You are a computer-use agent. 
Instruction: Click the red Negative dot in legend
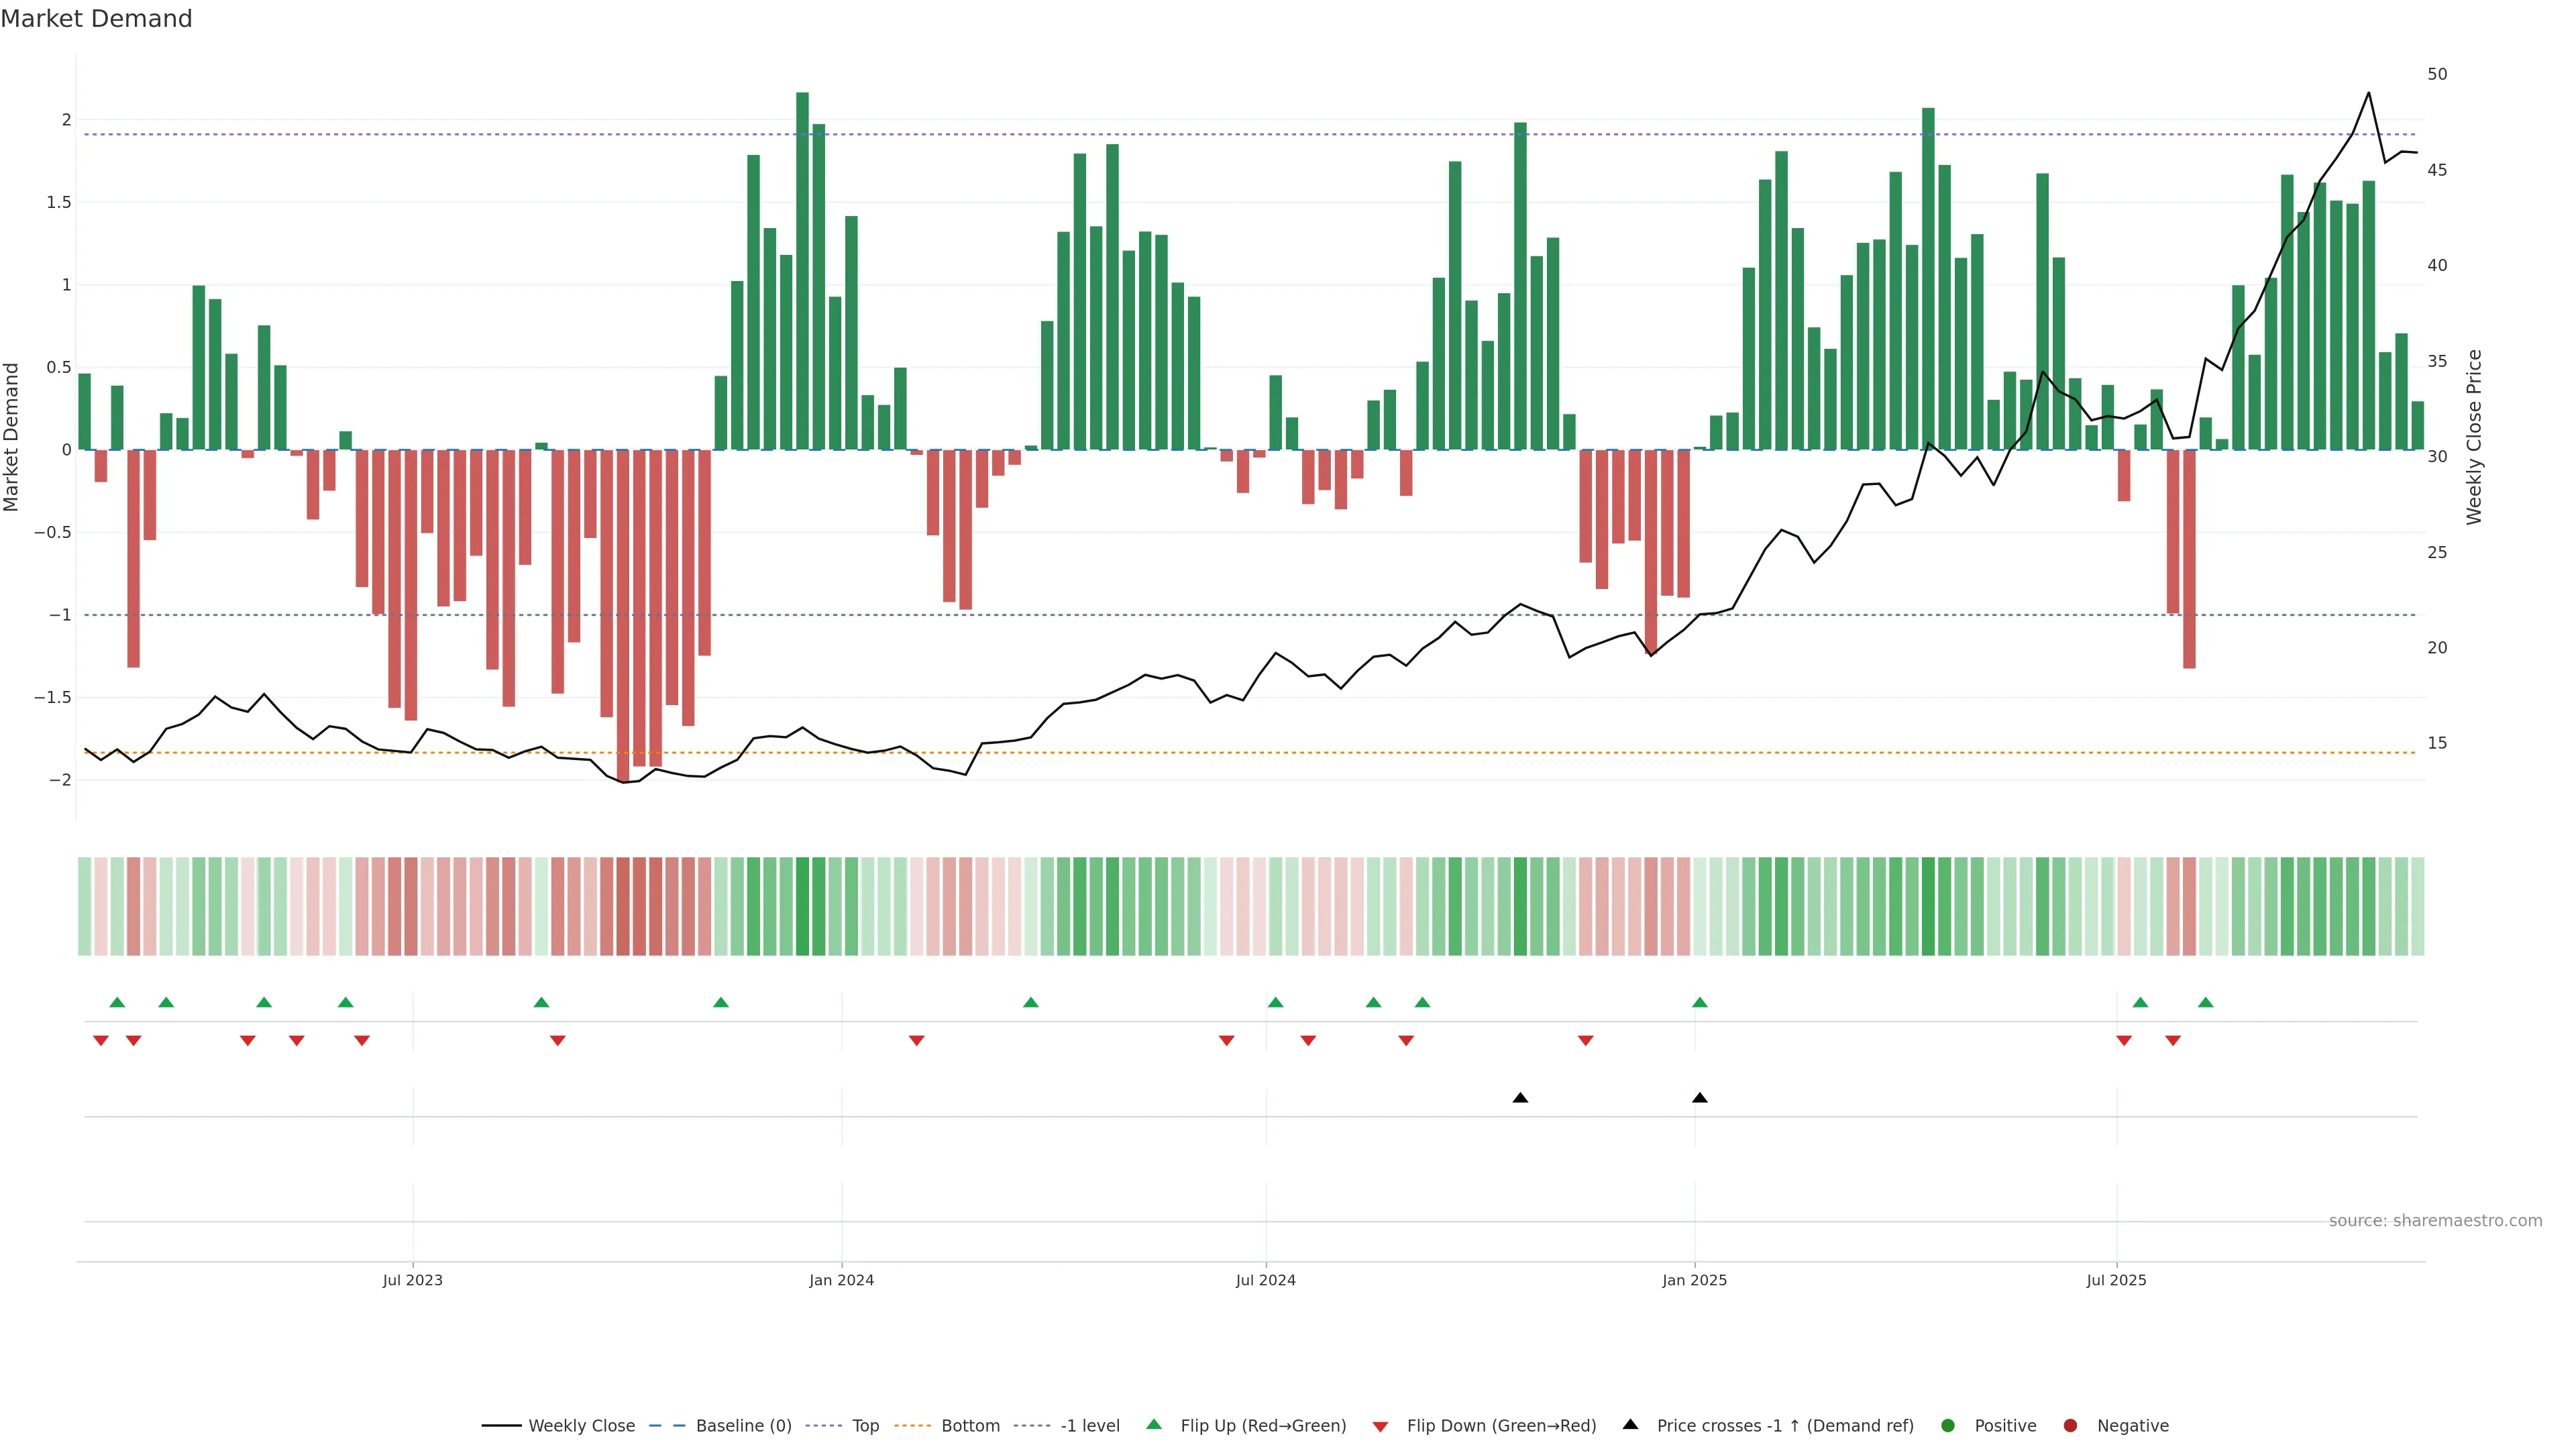[2070, 1425]
